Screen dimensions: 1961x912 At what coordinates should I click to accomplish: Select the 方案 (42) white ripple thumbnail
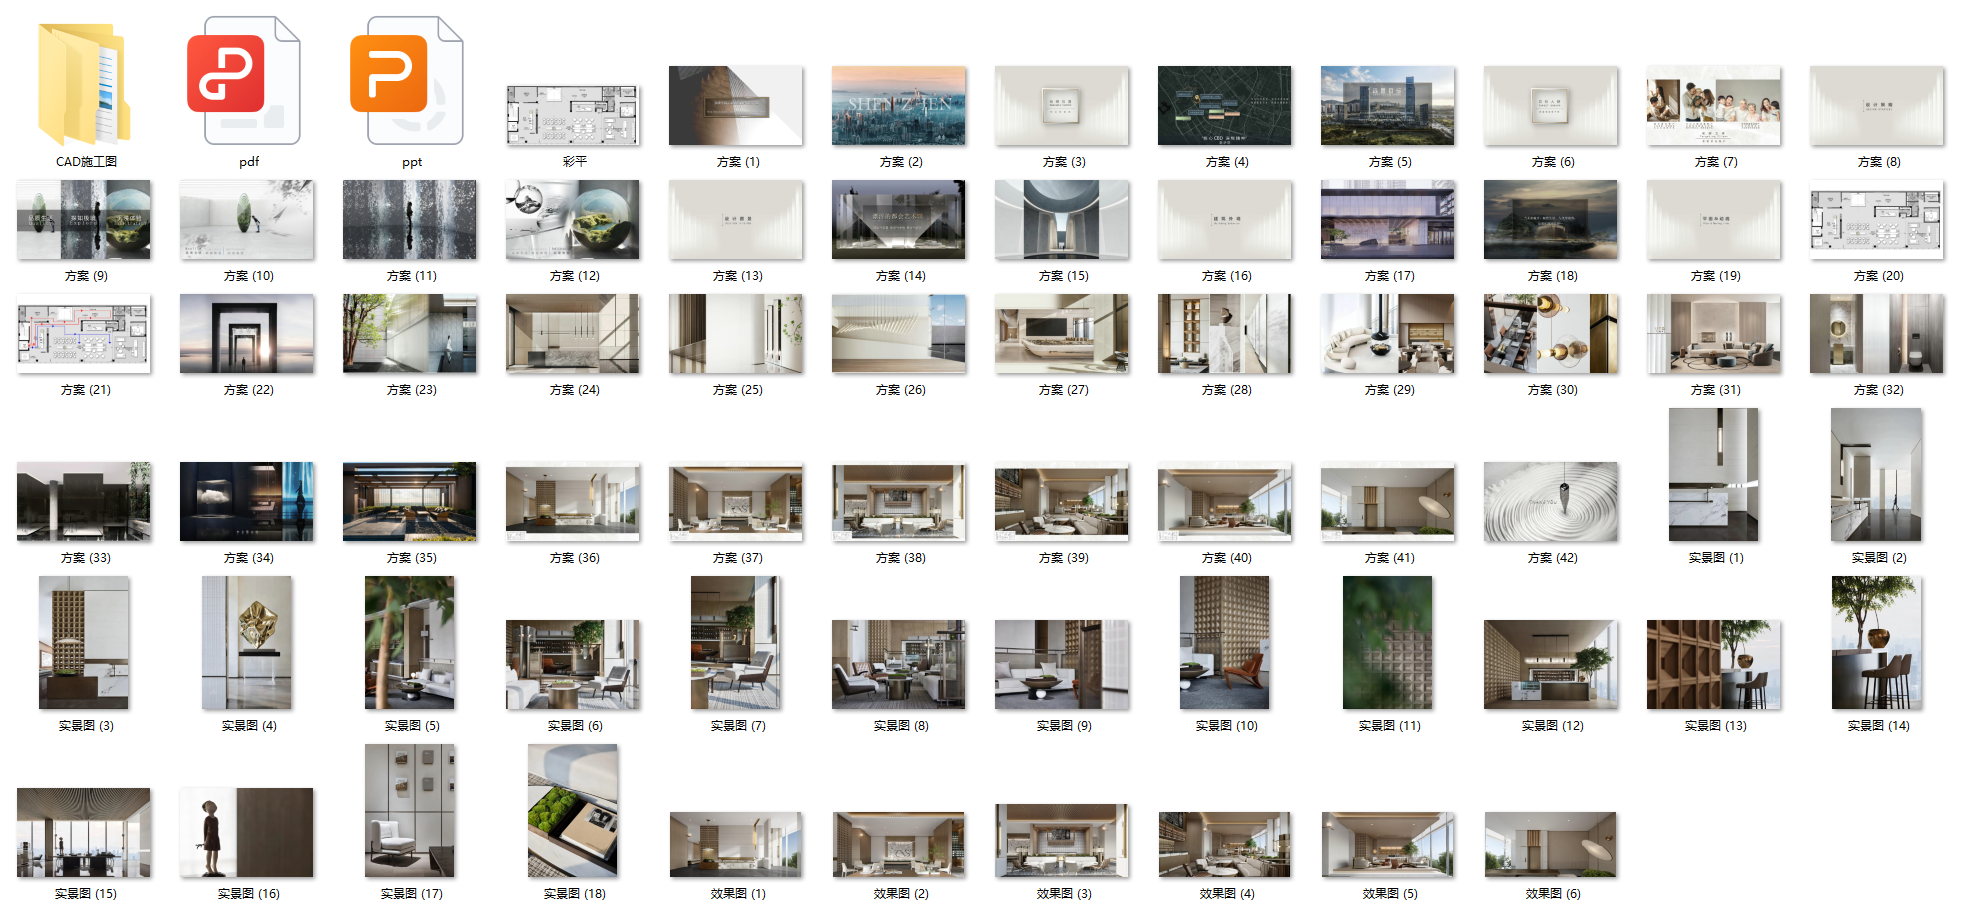pyautogui.click(x=1551, y=502)
